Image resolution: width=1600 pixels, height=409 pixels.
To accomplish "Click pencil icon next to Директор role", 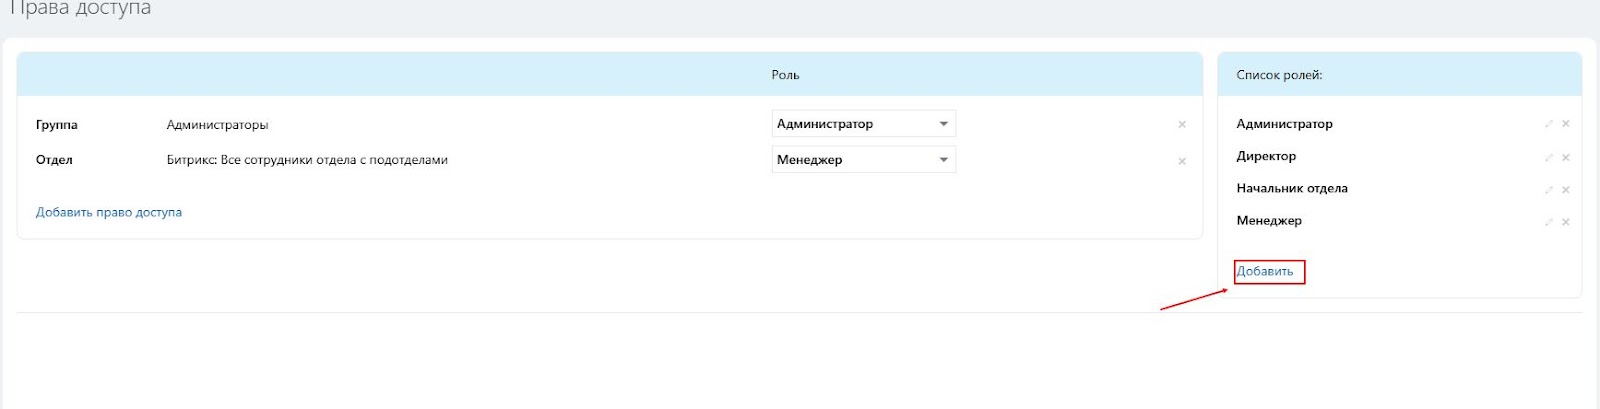I will point(1549,157).
